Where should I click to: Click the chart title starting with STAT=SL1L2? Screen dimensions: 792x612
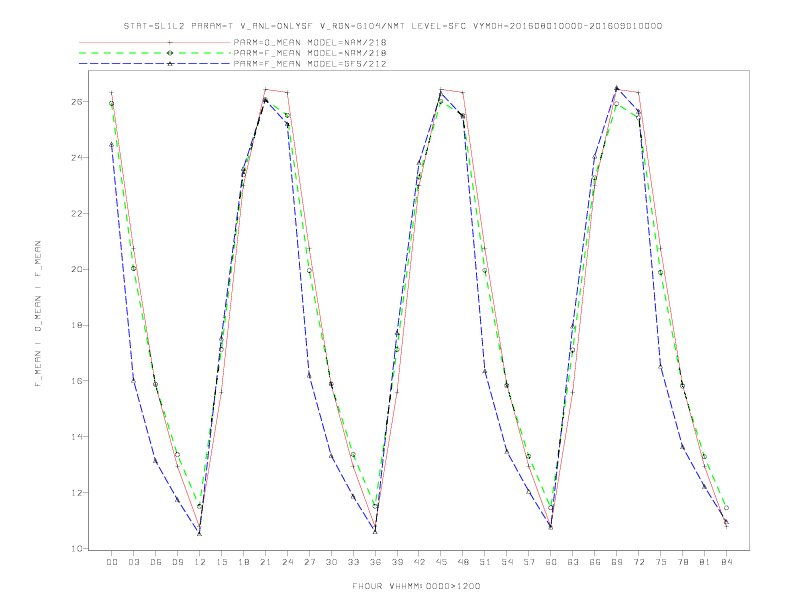click(392, 26)
